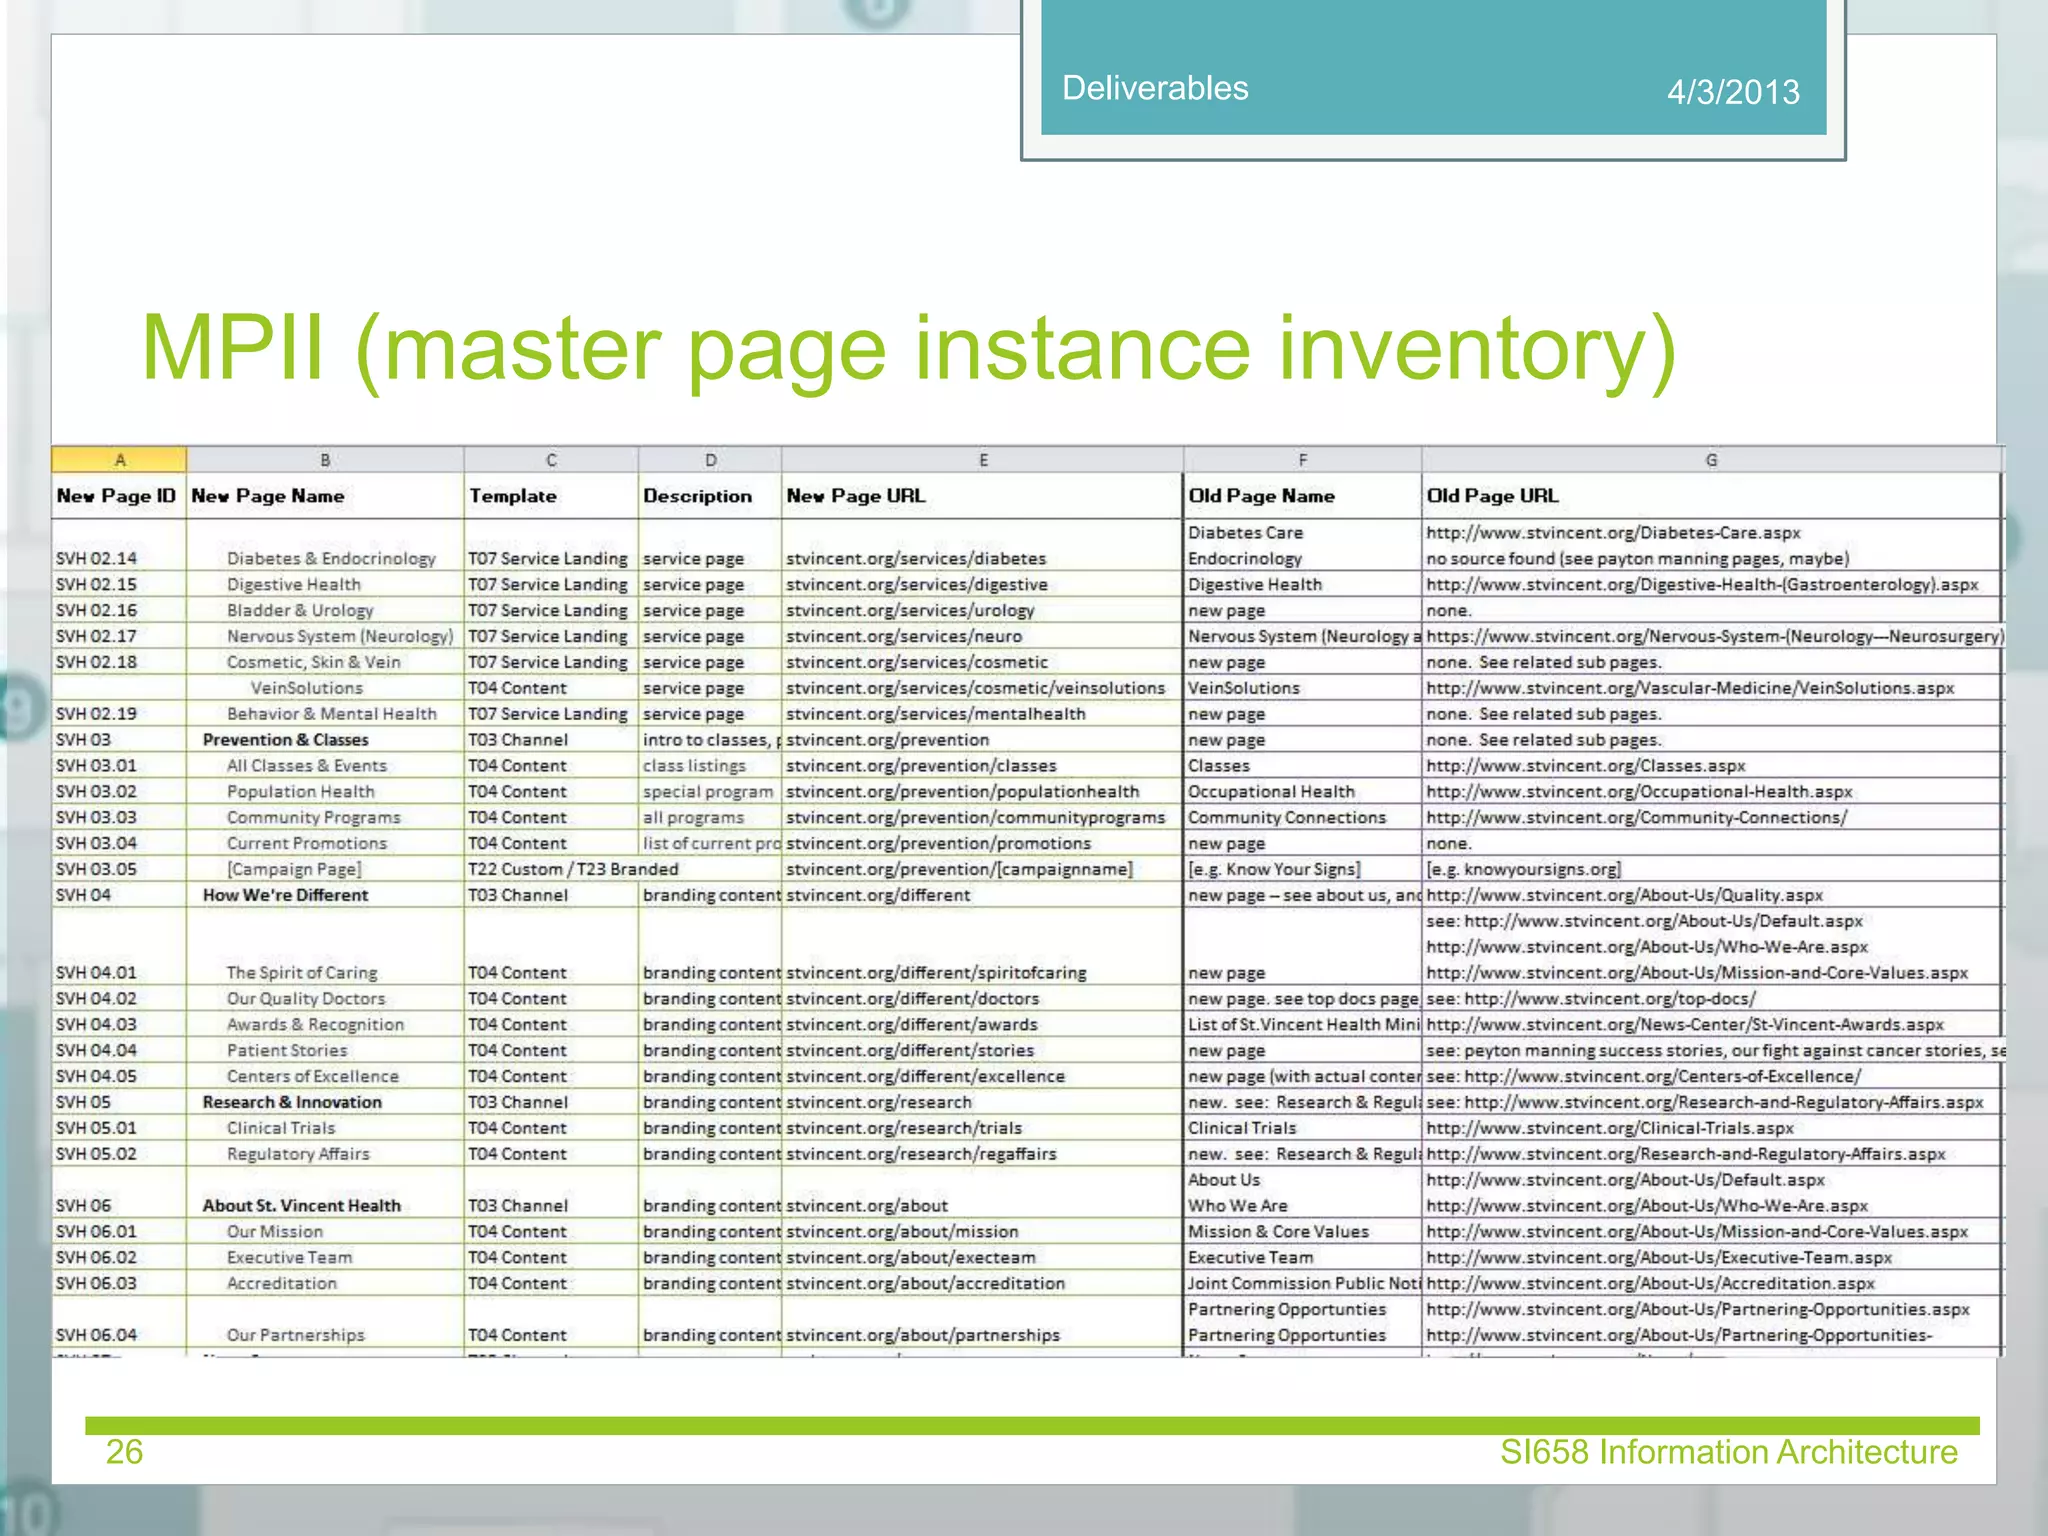2048x1536 pixels.
Task: Click the date '4/3/2013'
Action: click(1733, 92)
